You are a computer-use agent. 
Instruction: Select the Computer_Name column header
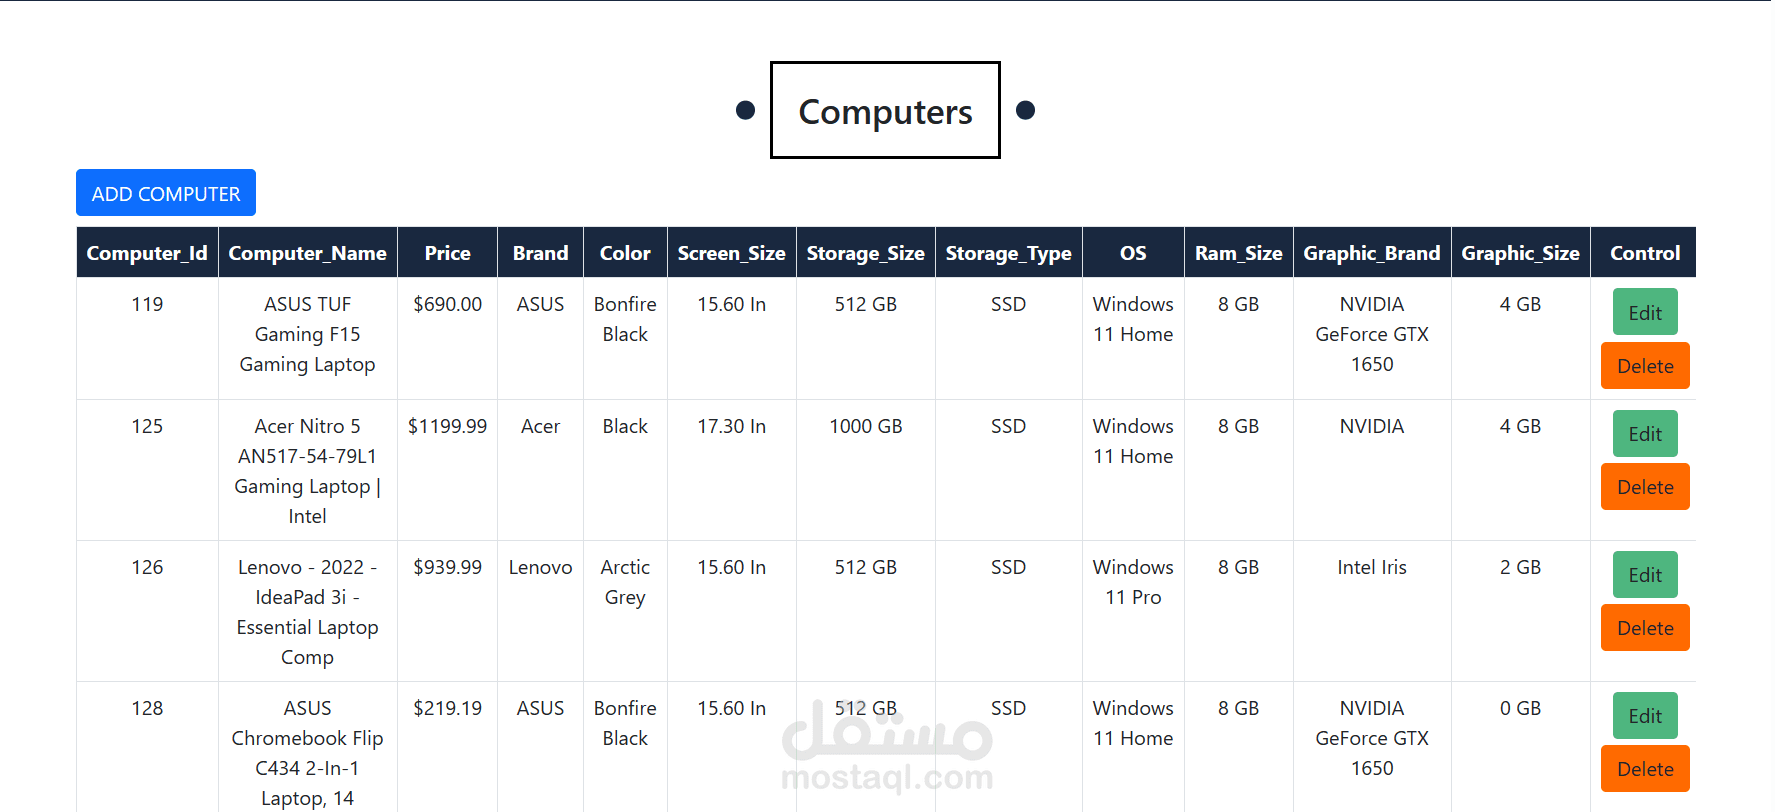308,253
